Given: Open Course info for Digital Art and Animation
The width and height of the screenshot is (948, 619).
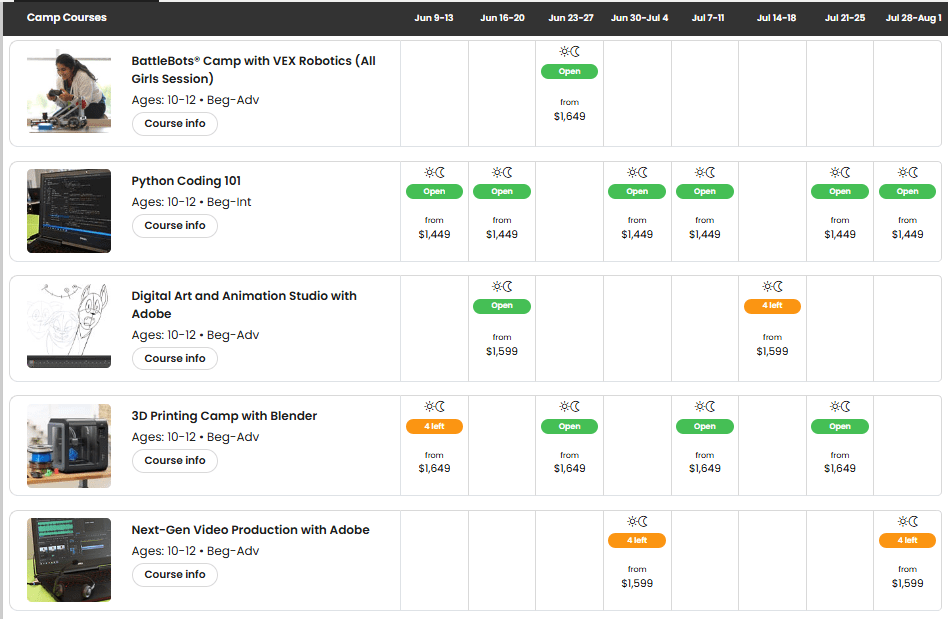Looking at the screenshot, I should [x=175, y=358].
